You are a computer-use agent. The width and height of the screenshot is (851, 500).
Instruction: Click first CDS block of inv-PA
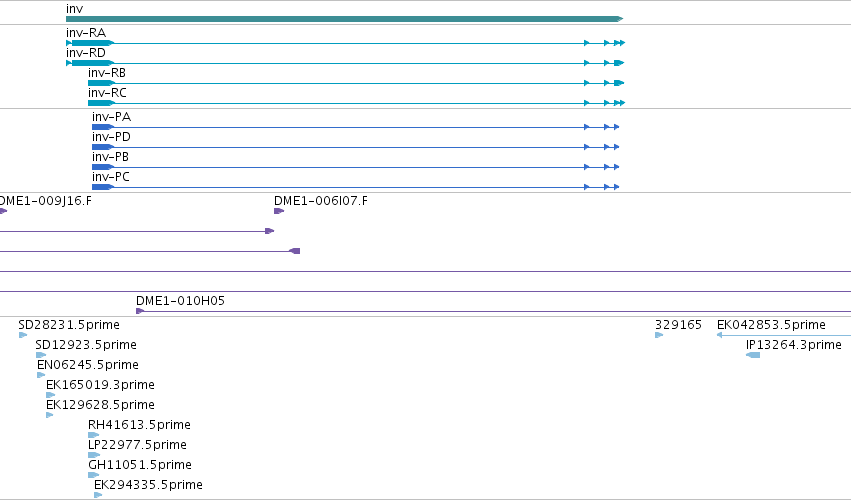pyautogui.click(x=103, y=127)
